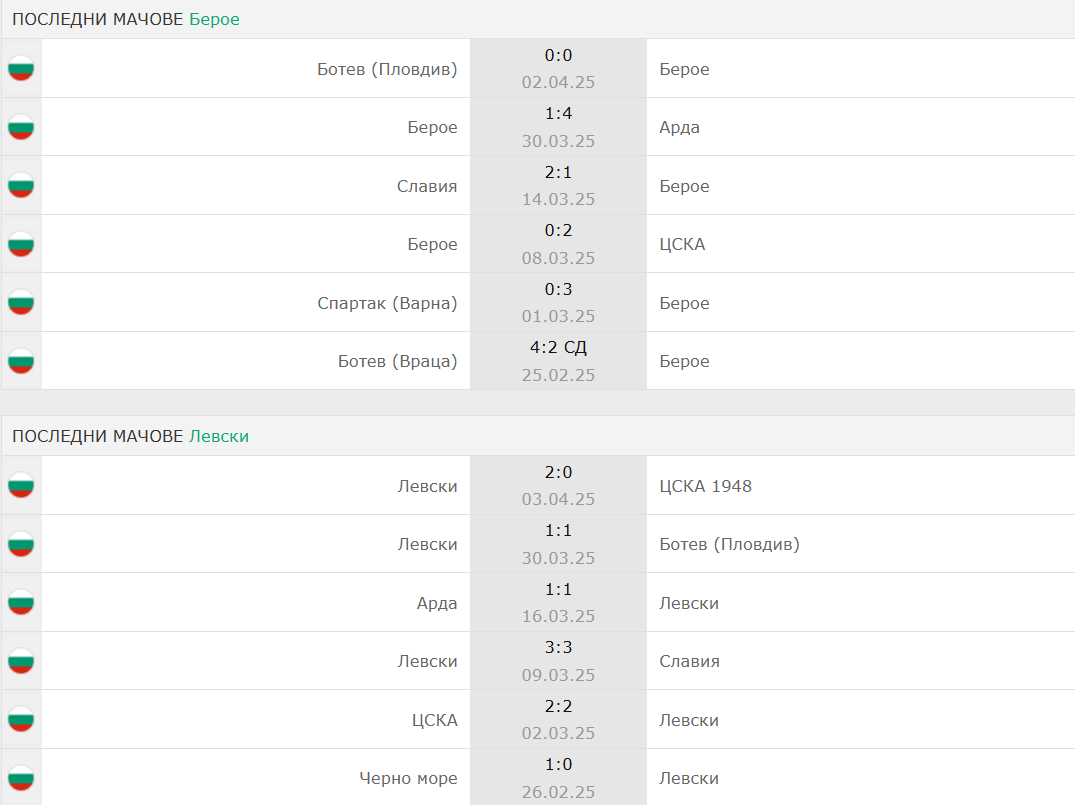This screenshot has height=805, width=1075.
Task: Open the 1:4 result dated 30.03.25
Action: [x=558, y=113]
